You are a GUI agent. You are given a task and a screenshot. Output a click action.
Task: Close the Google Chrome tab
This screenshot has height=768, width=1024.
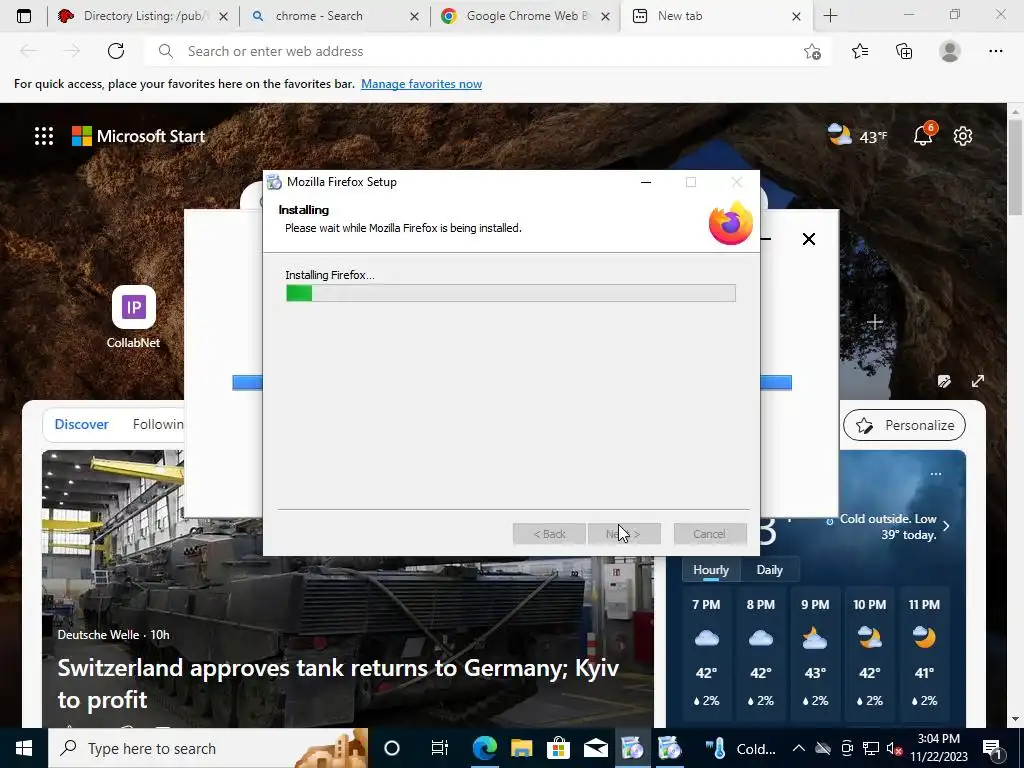605,16
